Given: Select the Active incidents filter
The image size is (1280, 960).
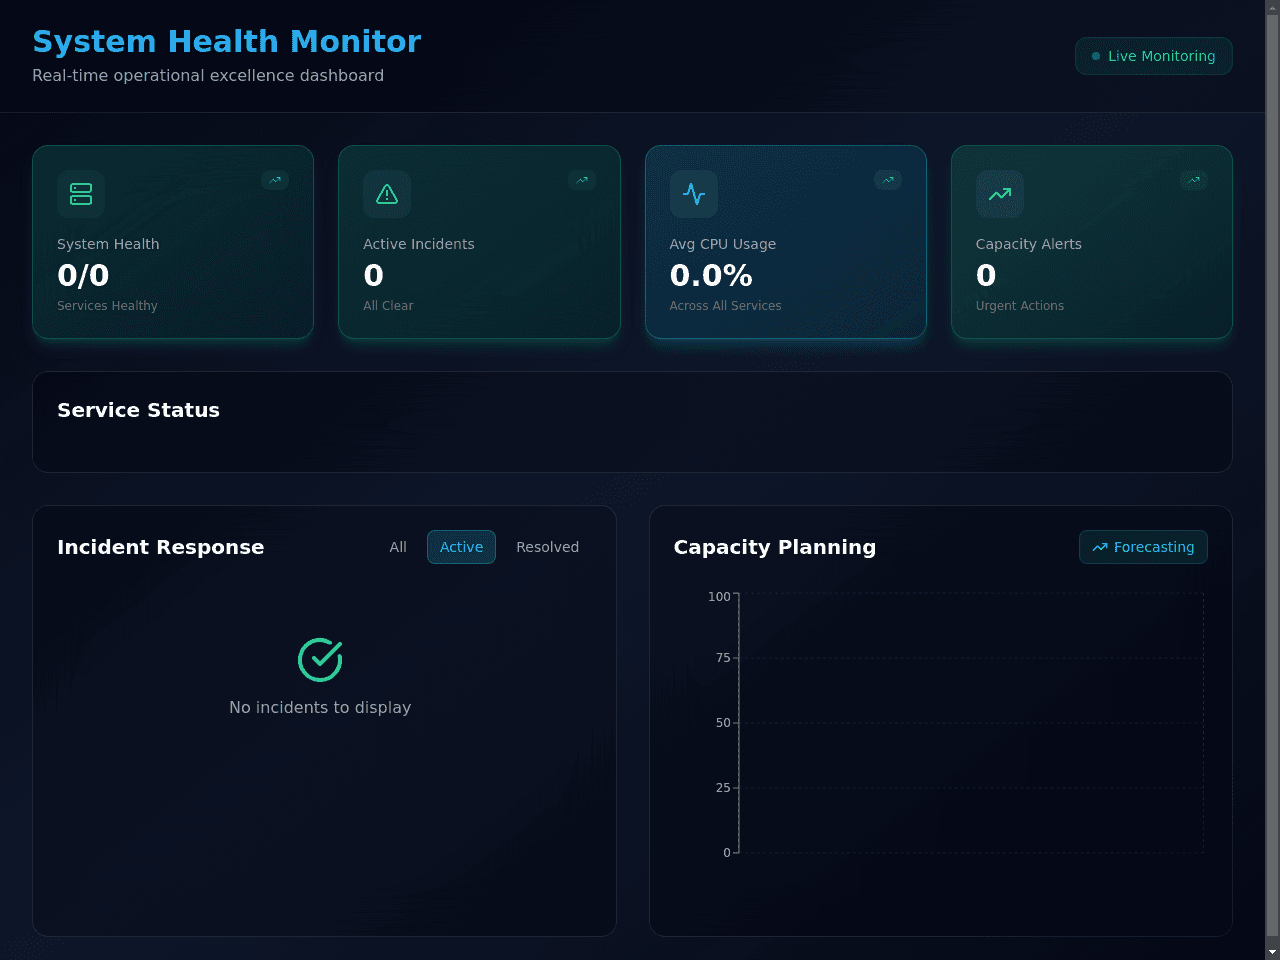Looking at the screenshot, I should point(461,547).
